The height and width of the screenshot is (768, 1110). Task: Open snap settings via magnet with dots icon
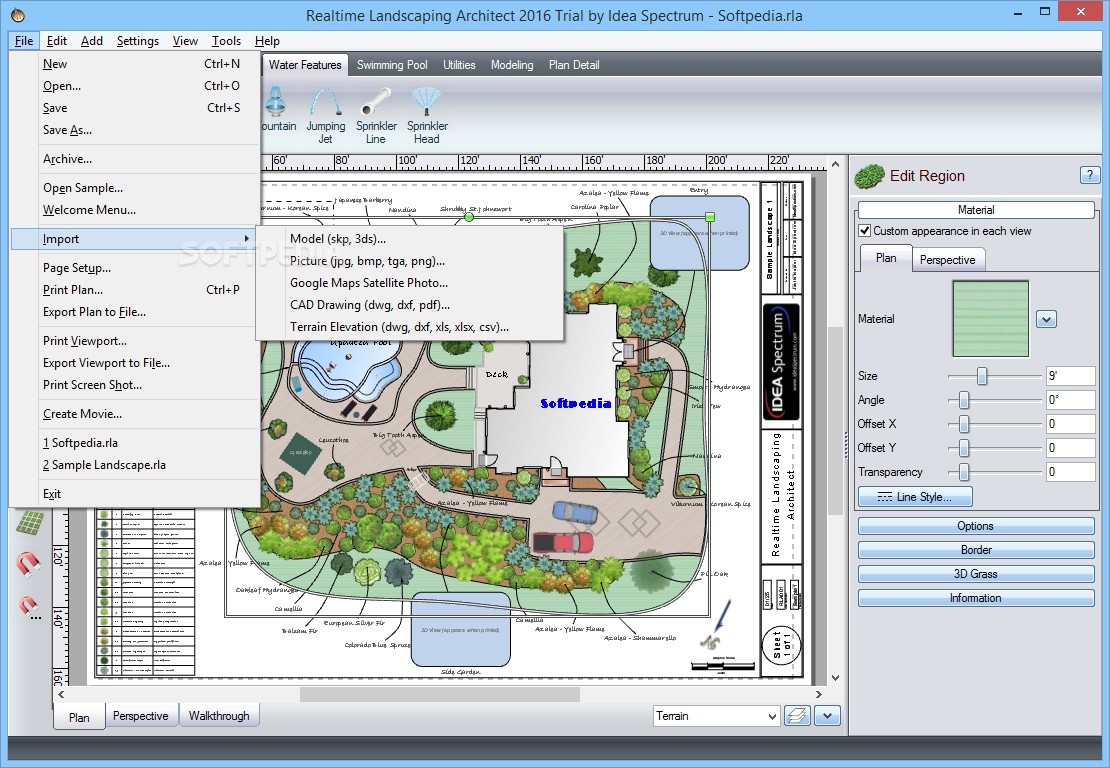coord(29,607)
